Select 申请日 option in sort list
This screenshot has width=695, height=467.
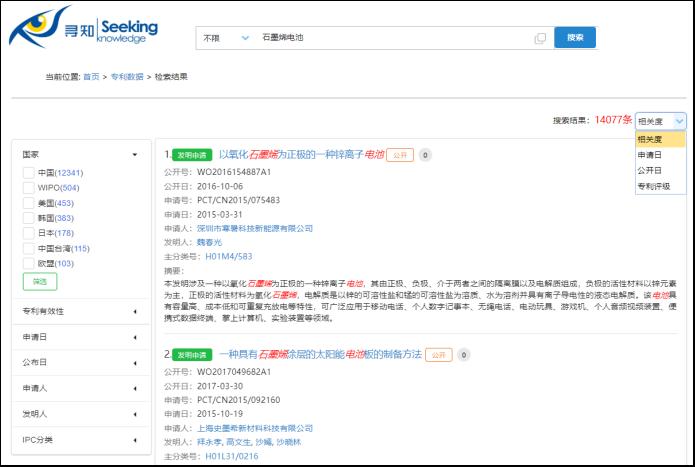(x=660, y=155)
